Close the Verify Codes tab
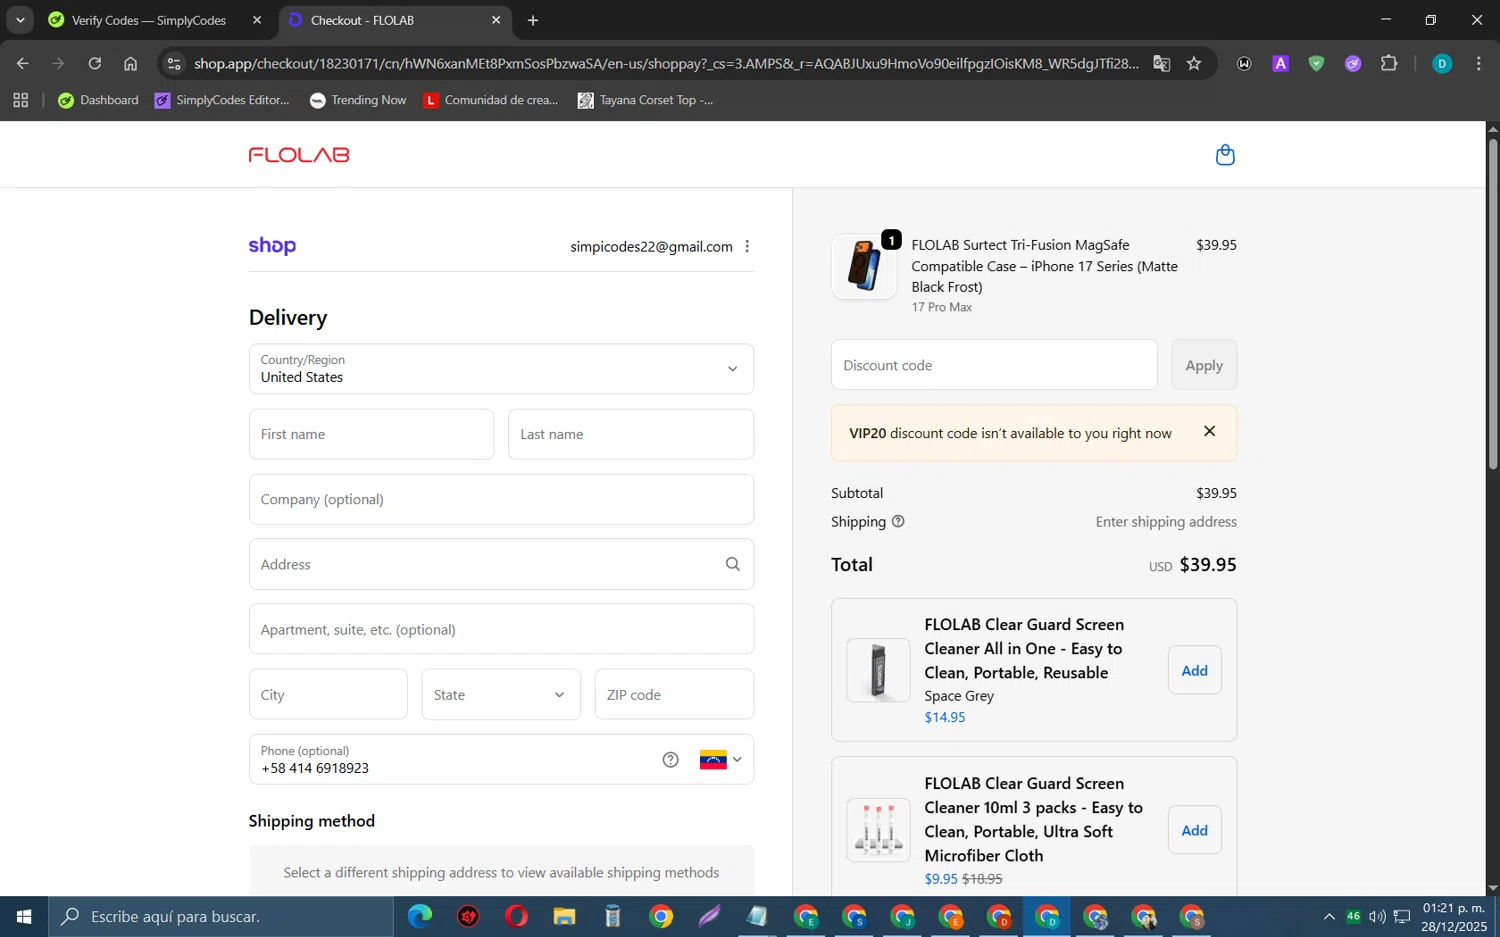 coord(257,20)
